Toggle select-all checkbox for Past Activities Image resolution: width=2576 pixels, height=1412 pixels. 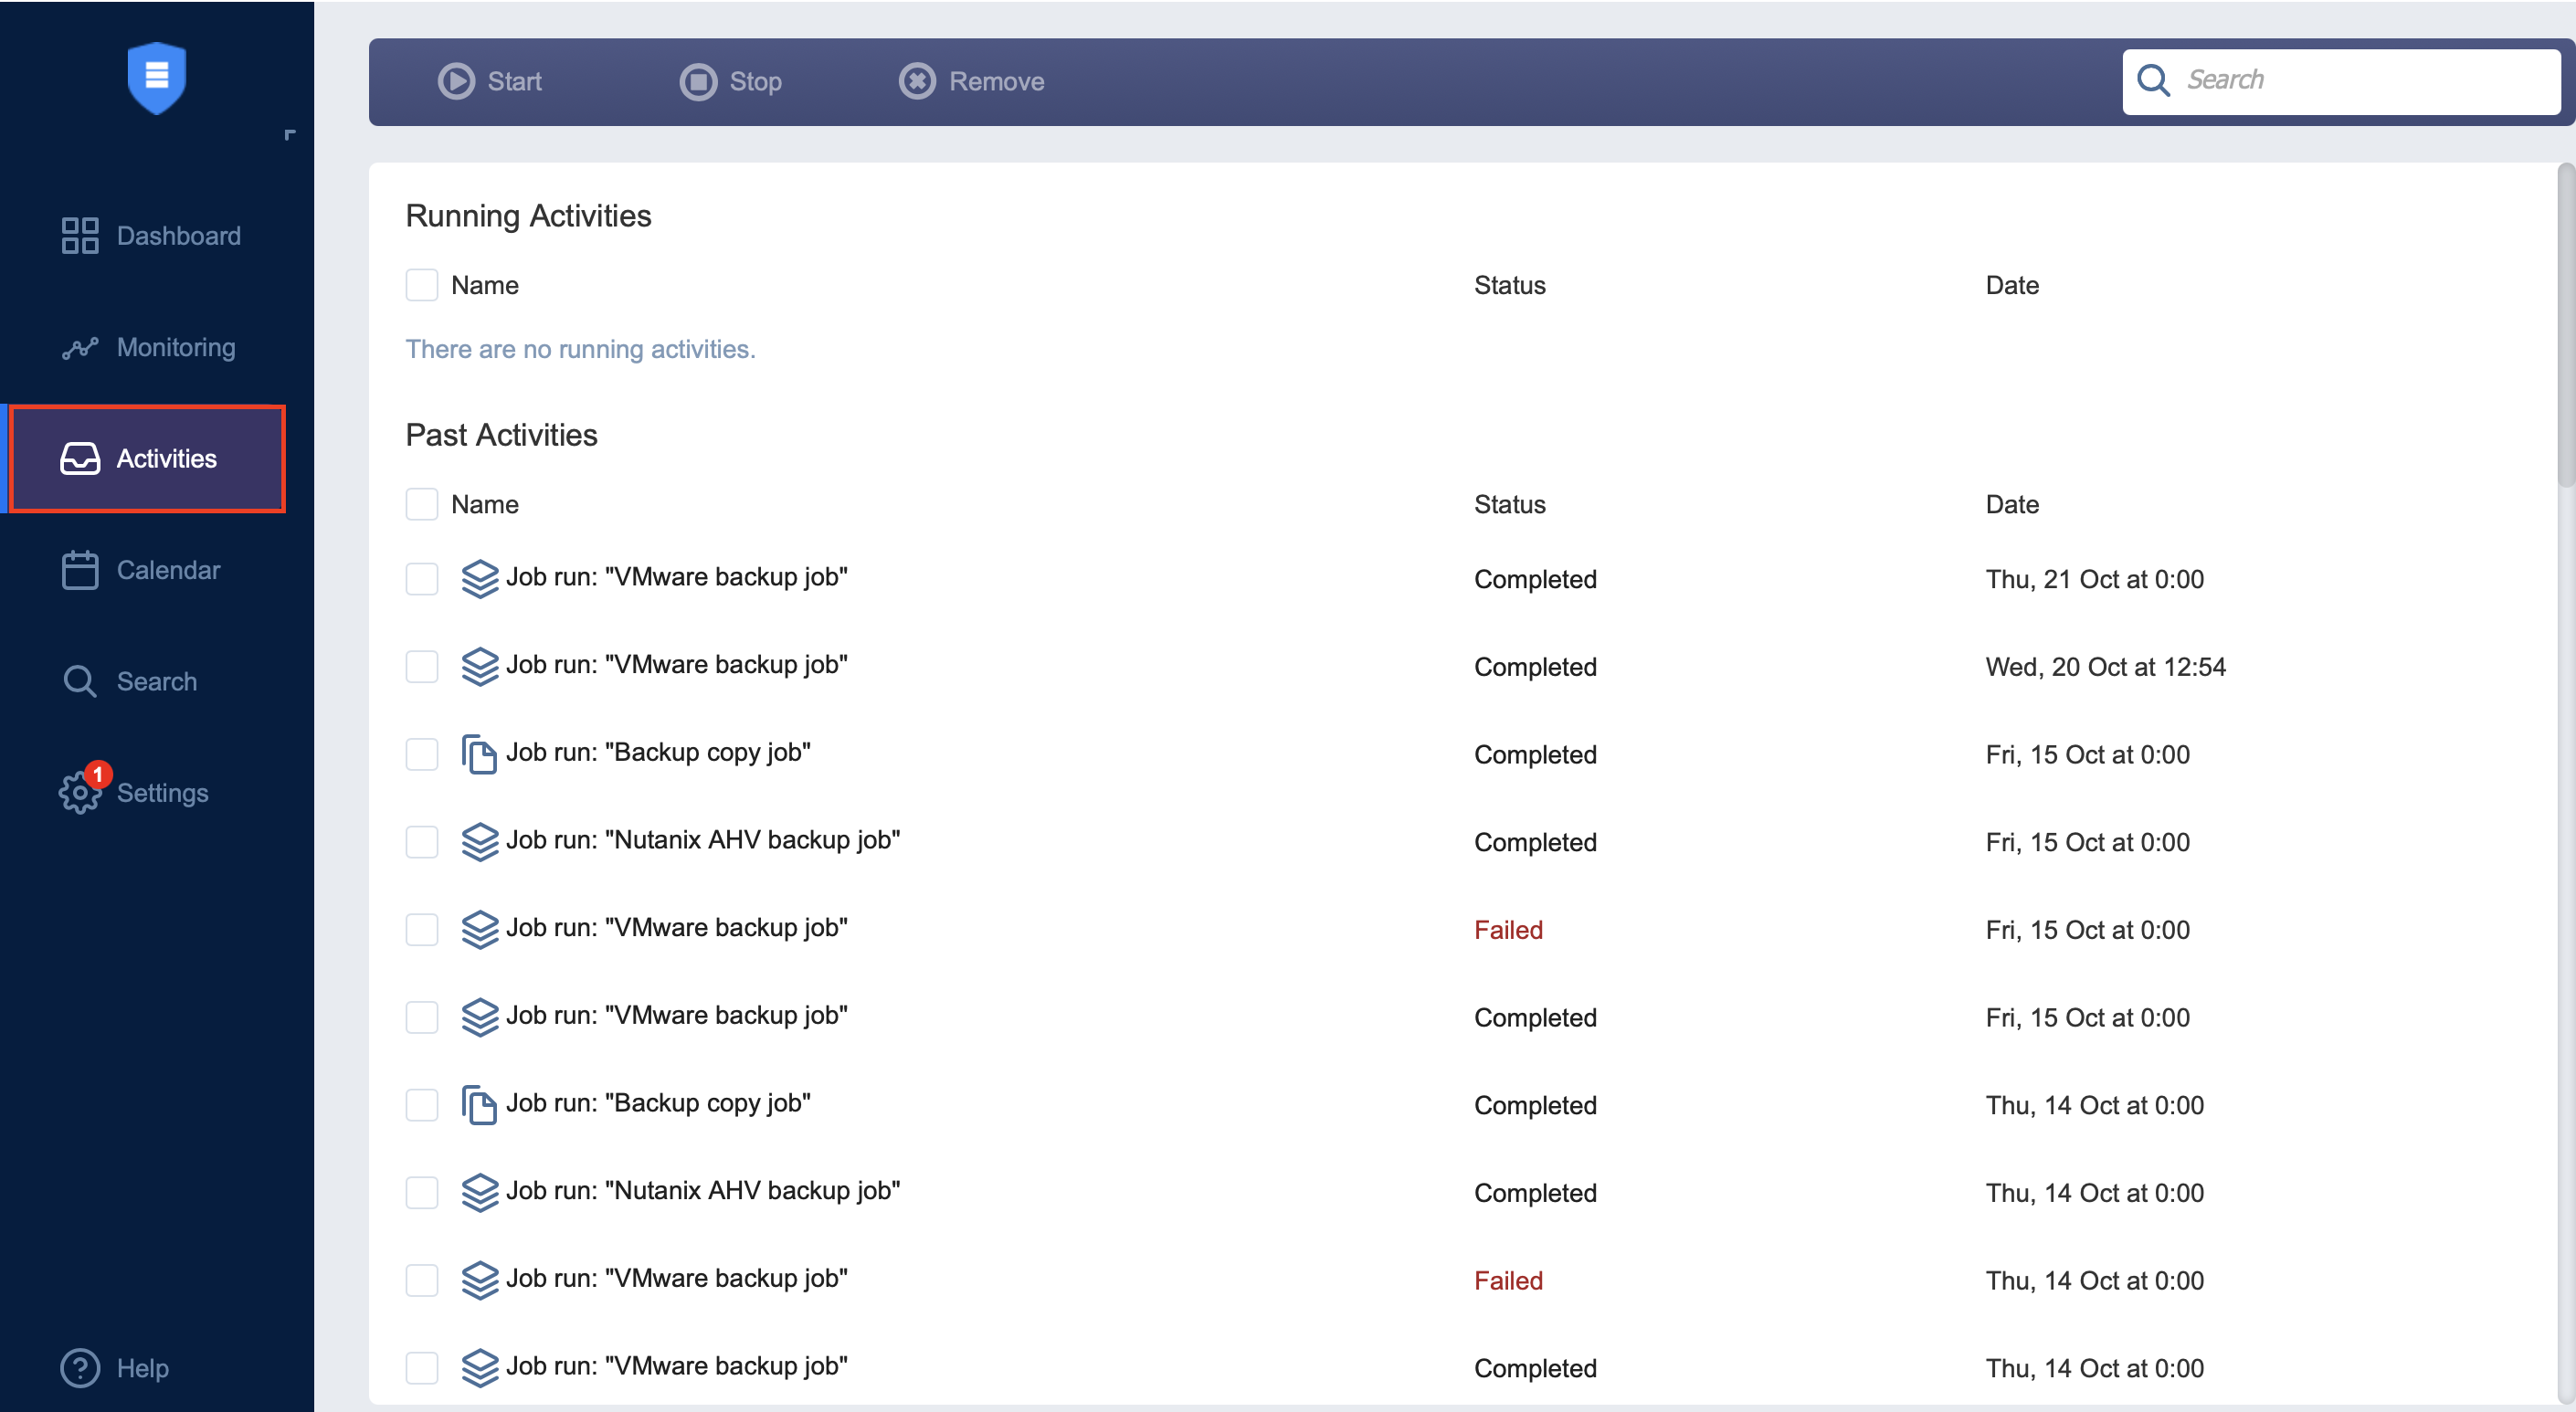(x=422, y=504)
